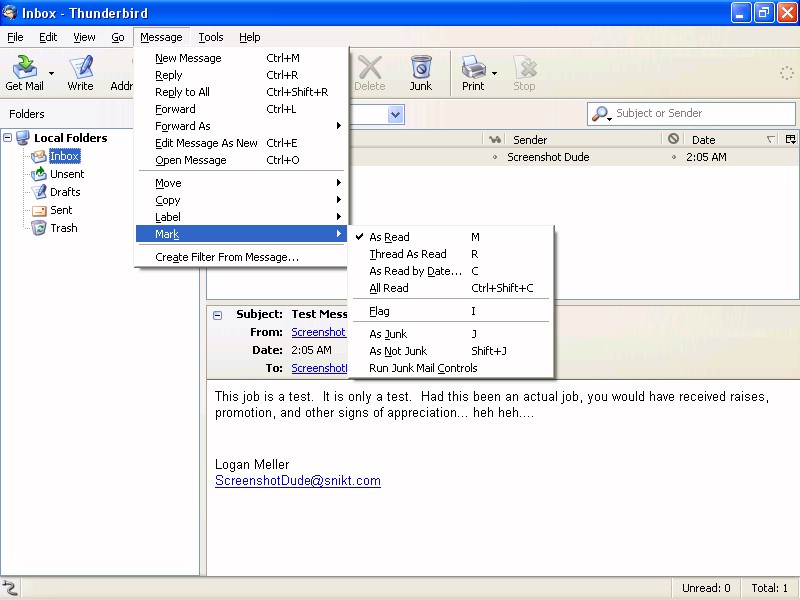Viewport: 800px width, 600px height.
Task: Collapse the message header with minus box
Action: click(217, 315)
